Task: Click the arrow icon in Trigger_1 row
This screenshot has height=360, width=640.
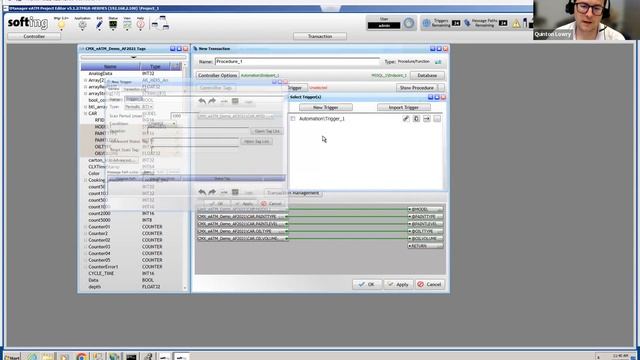Action: pyautogui.click(x=427, y=119)
